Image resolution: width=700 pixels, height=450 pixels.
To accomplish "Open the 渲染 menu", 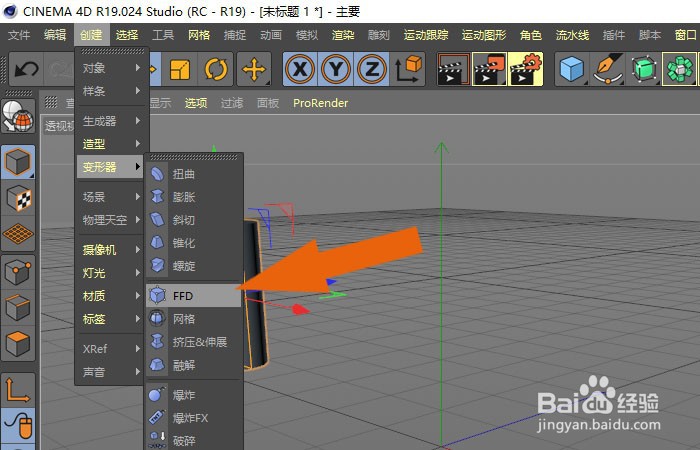I will (x=343, y=35).
